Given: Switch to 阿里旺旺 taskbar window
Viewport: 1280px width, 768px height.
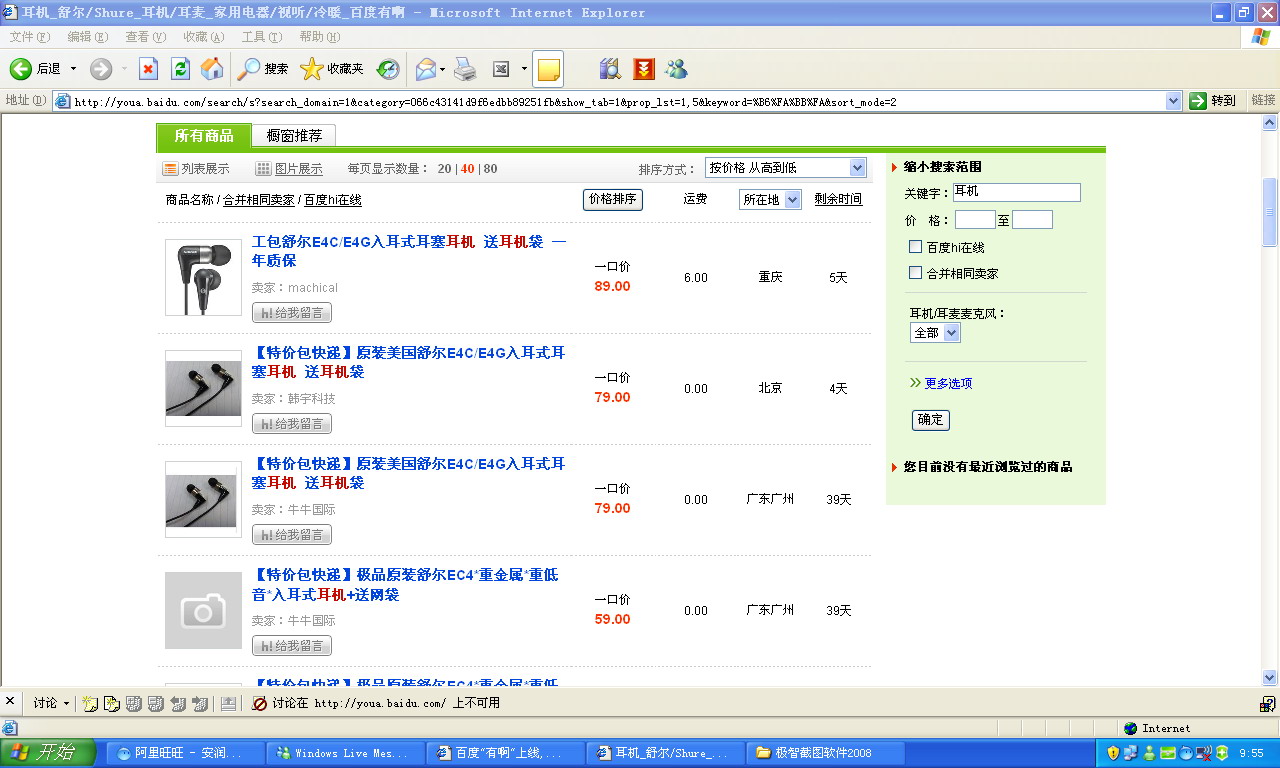Looking at the screenshot, I should 186,753.
